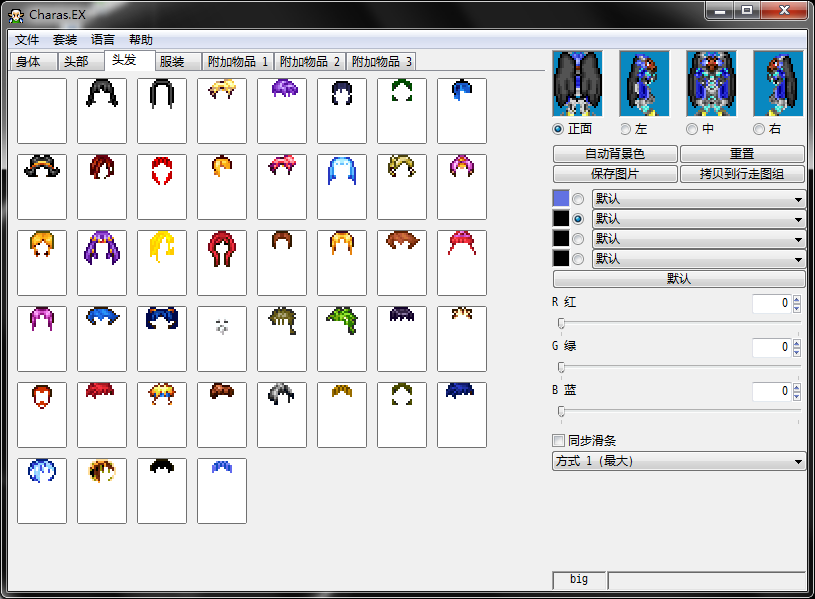The image size is (815, 599).
Task: Choose the dark red long curly hair
Action: (222, 263)
